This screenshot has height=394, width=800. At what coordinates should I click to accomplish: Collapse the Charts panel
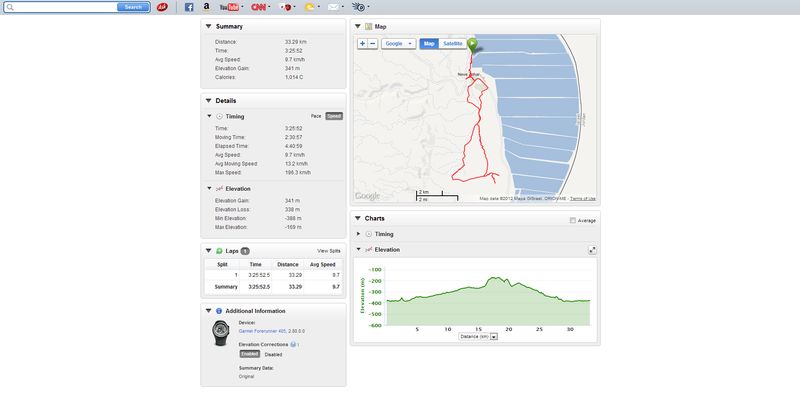tap(358, 218)
